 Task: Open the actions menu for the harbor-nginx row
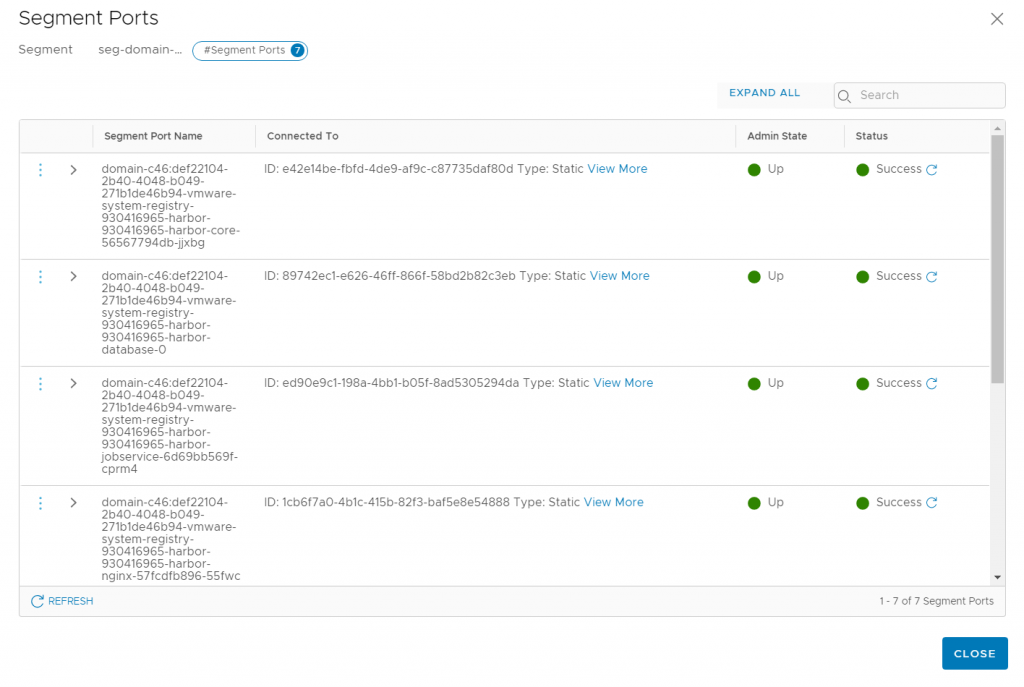click(x=40, y=502)
